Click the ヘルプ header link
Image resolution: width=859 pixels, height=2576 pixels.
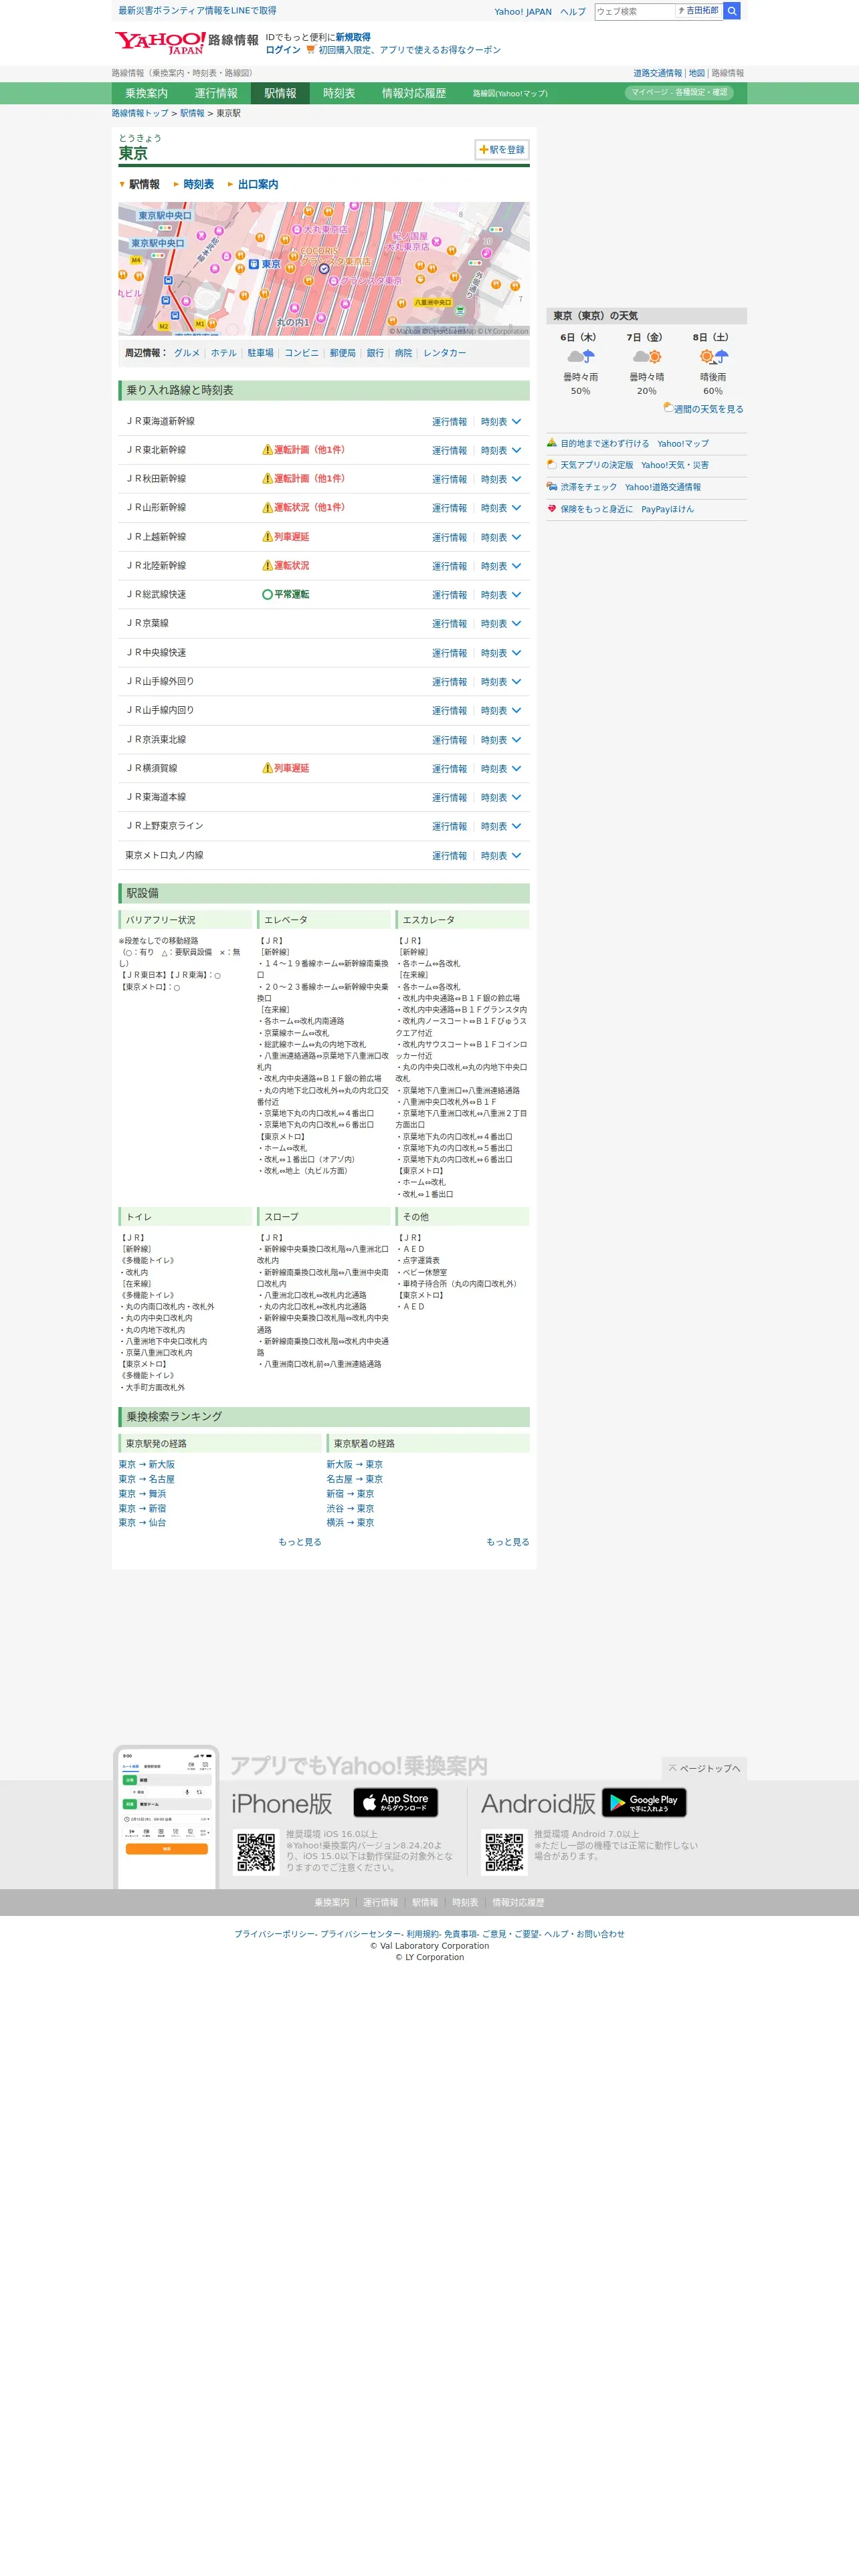pyautogui.click(x=573, y=12)
